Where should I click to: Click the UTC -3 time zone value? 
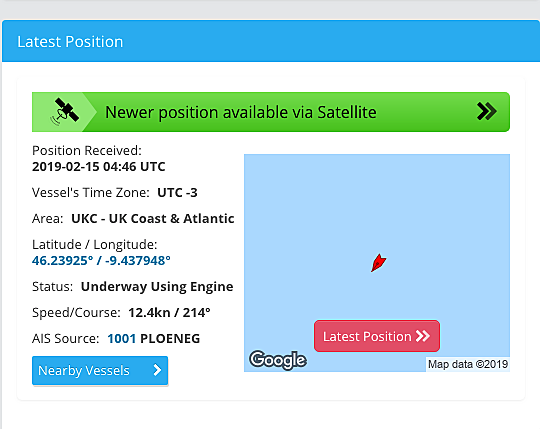177,192
